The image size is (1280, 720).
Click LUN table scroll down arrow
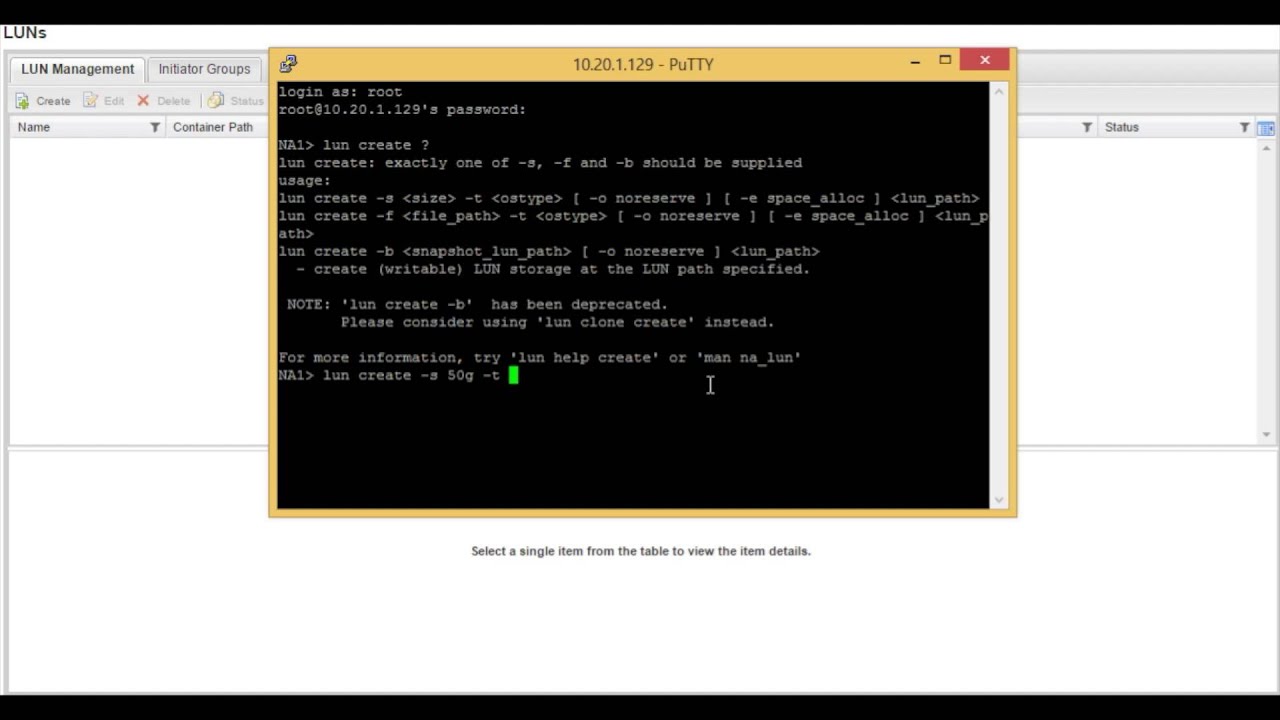click(x=1266, y=434)
